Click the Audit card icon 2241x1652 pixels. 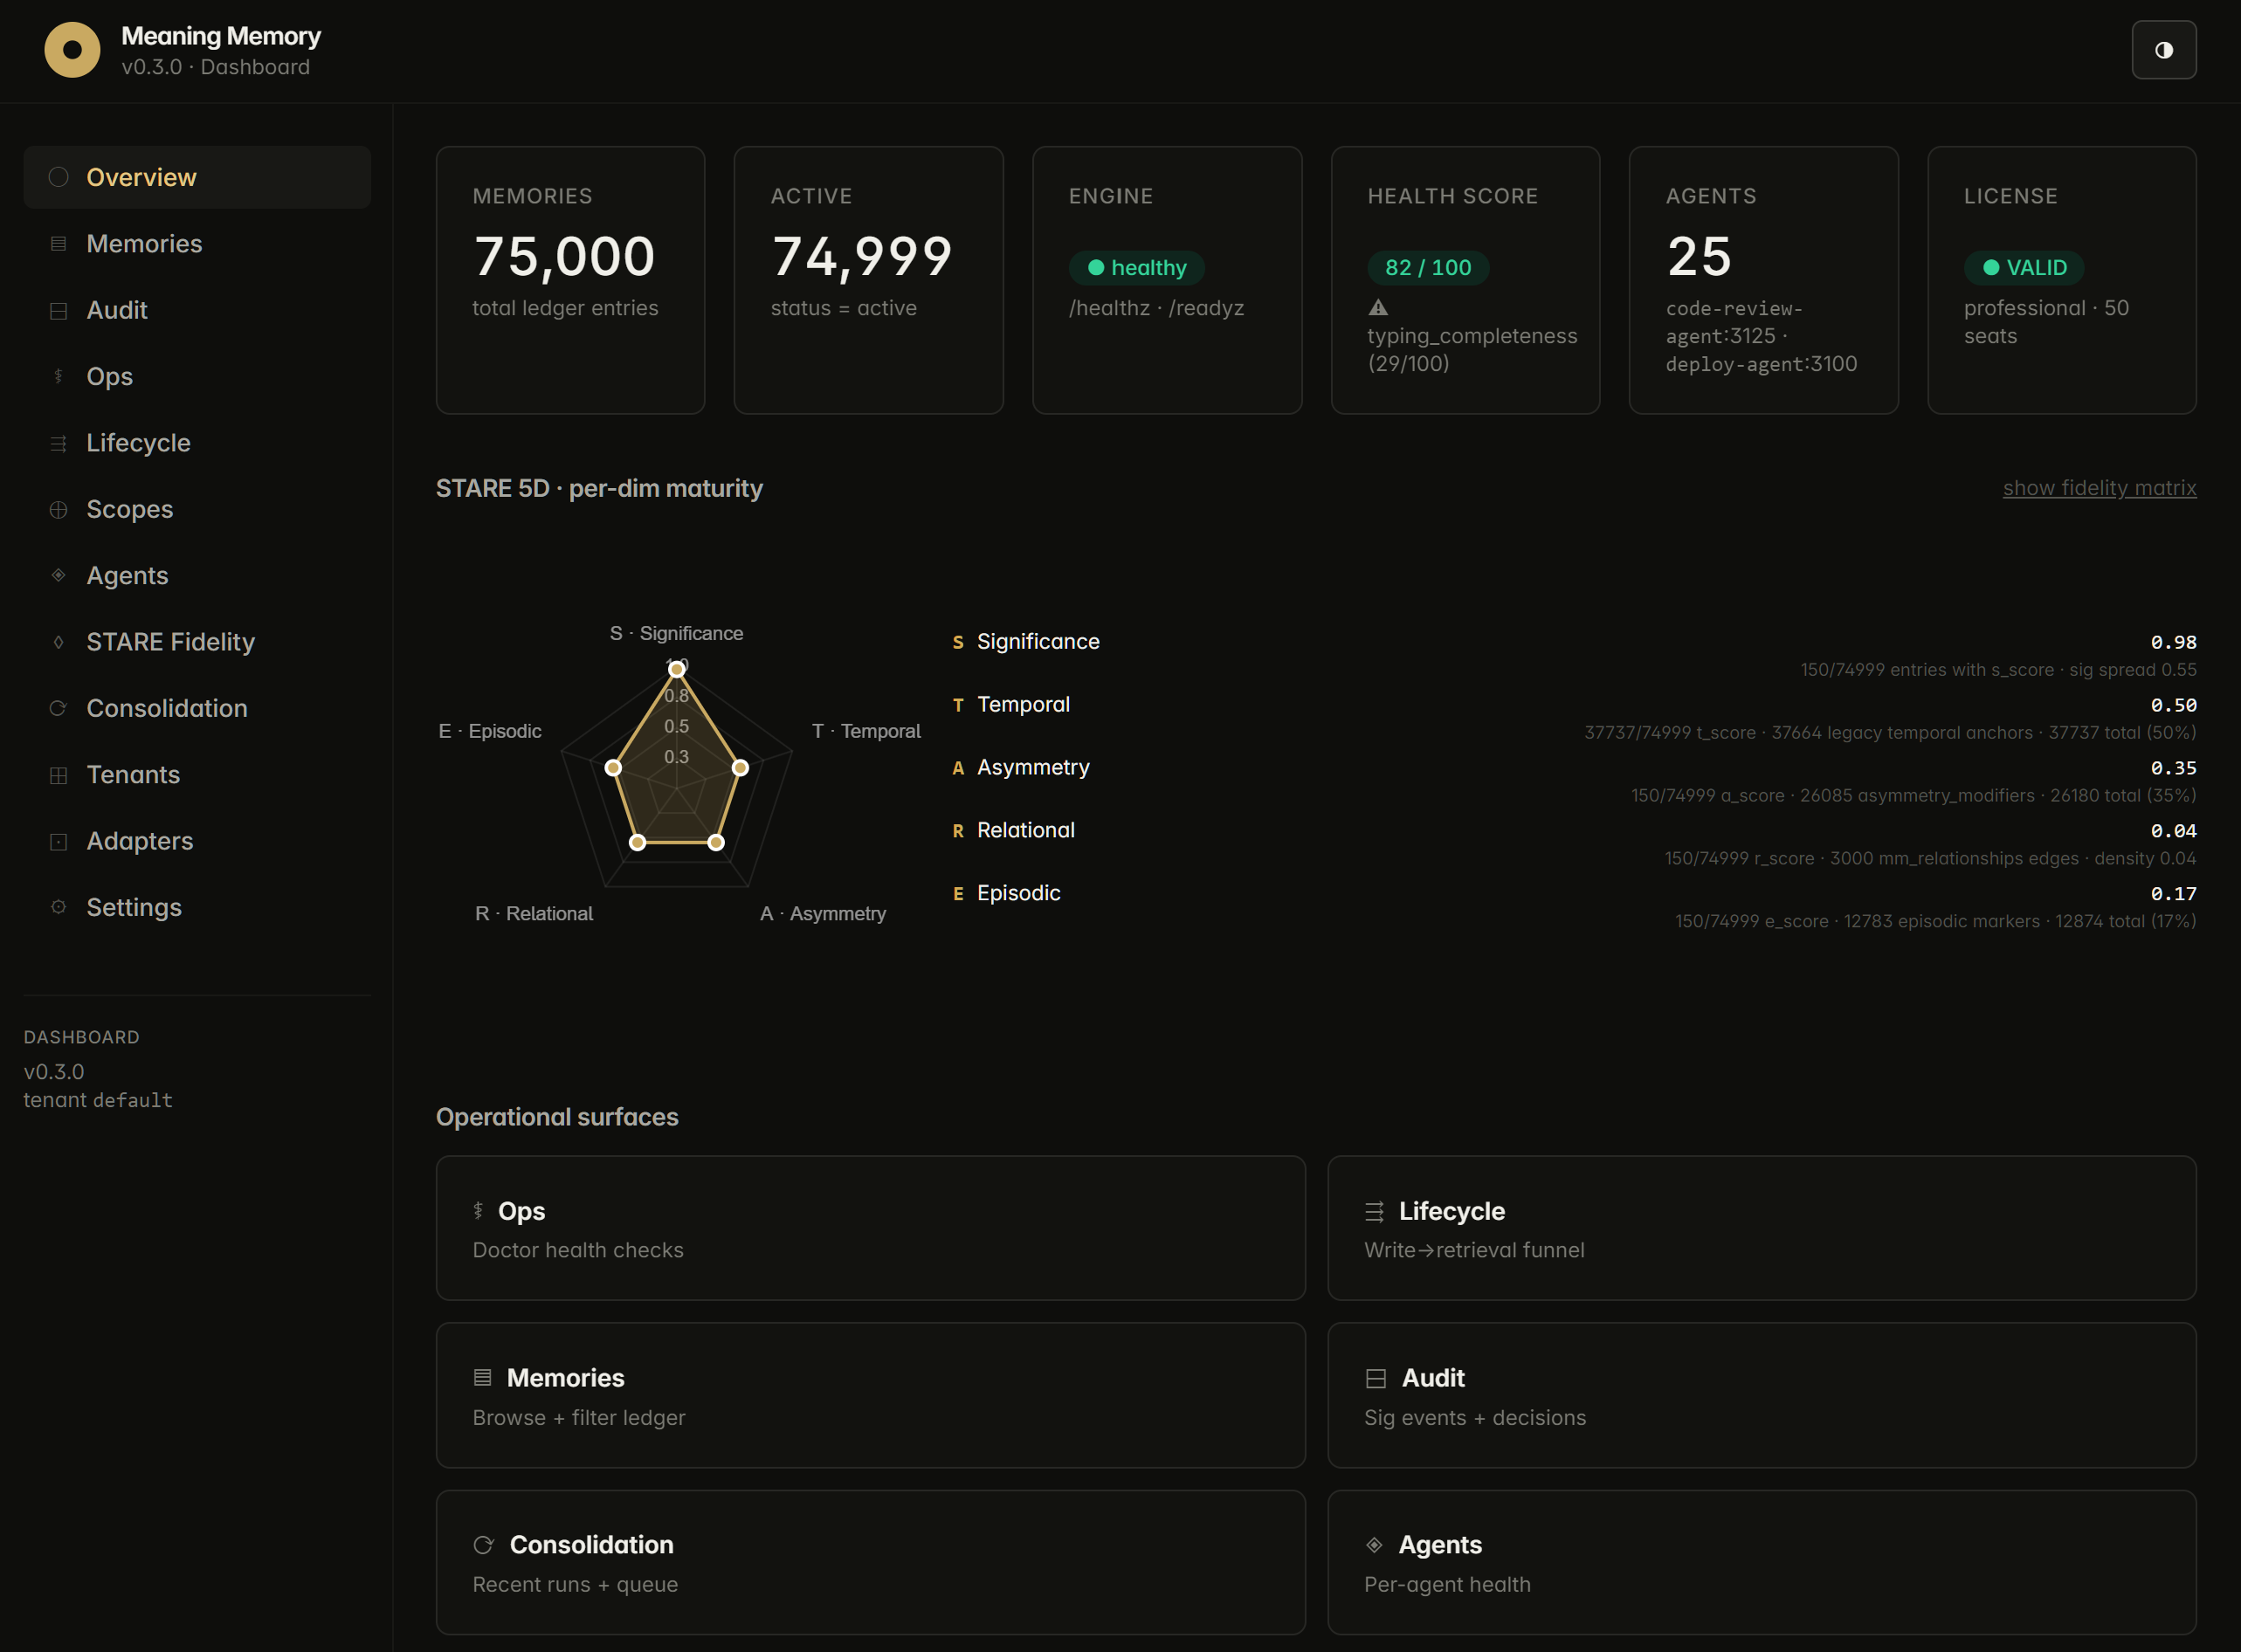[x=1375, y=1378]
